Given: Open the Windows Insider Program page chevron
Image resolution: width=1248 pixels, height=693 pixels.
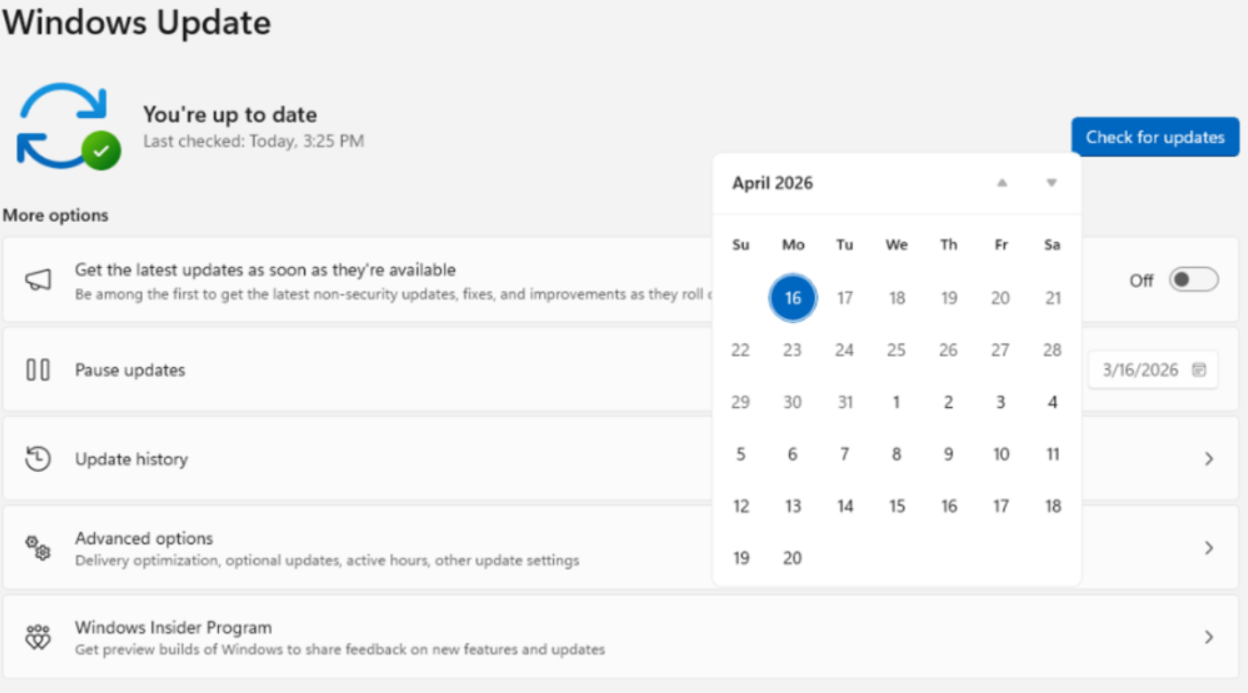Looking at the screenshot, I should (1208, 636).
